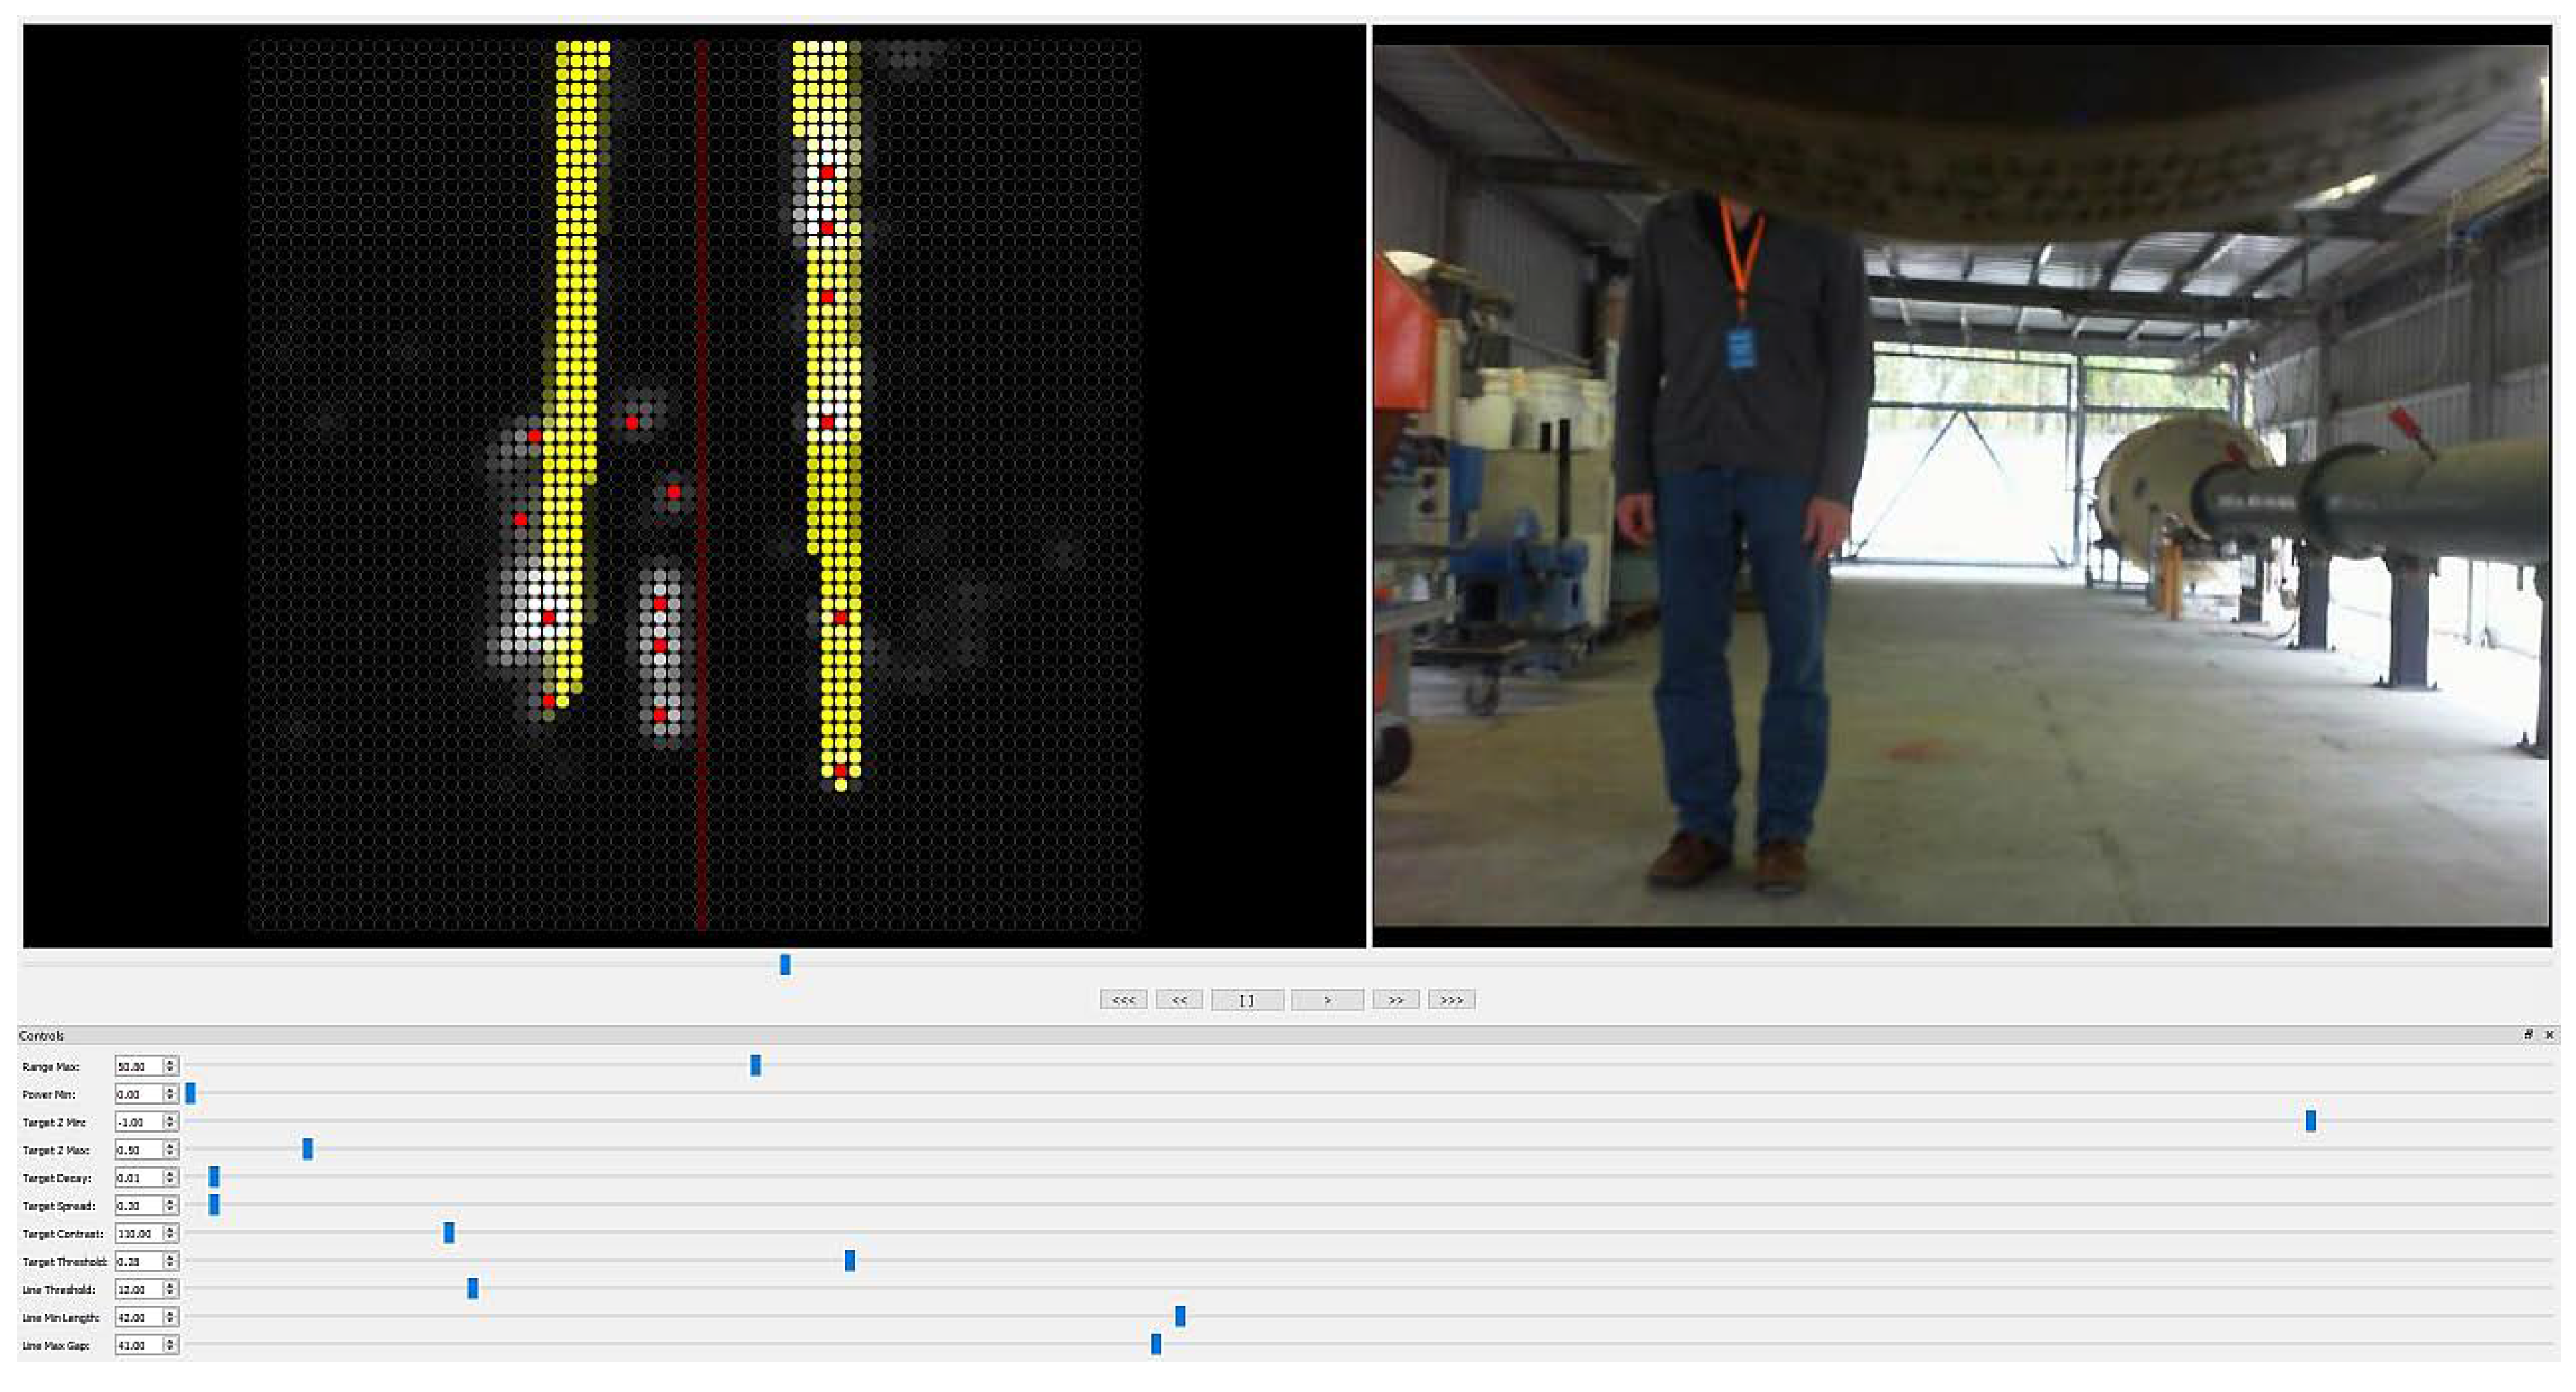Click the Range Max spinbox arrows

tap(170, 1067)
